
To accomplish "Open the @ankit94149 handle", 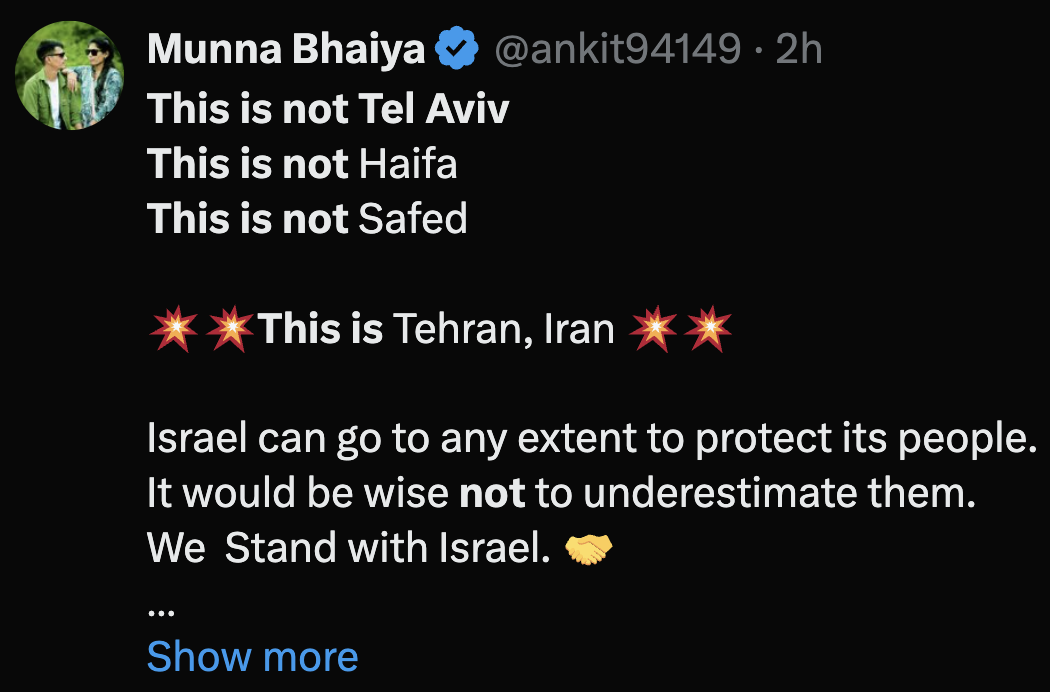I will click(619, 48).
